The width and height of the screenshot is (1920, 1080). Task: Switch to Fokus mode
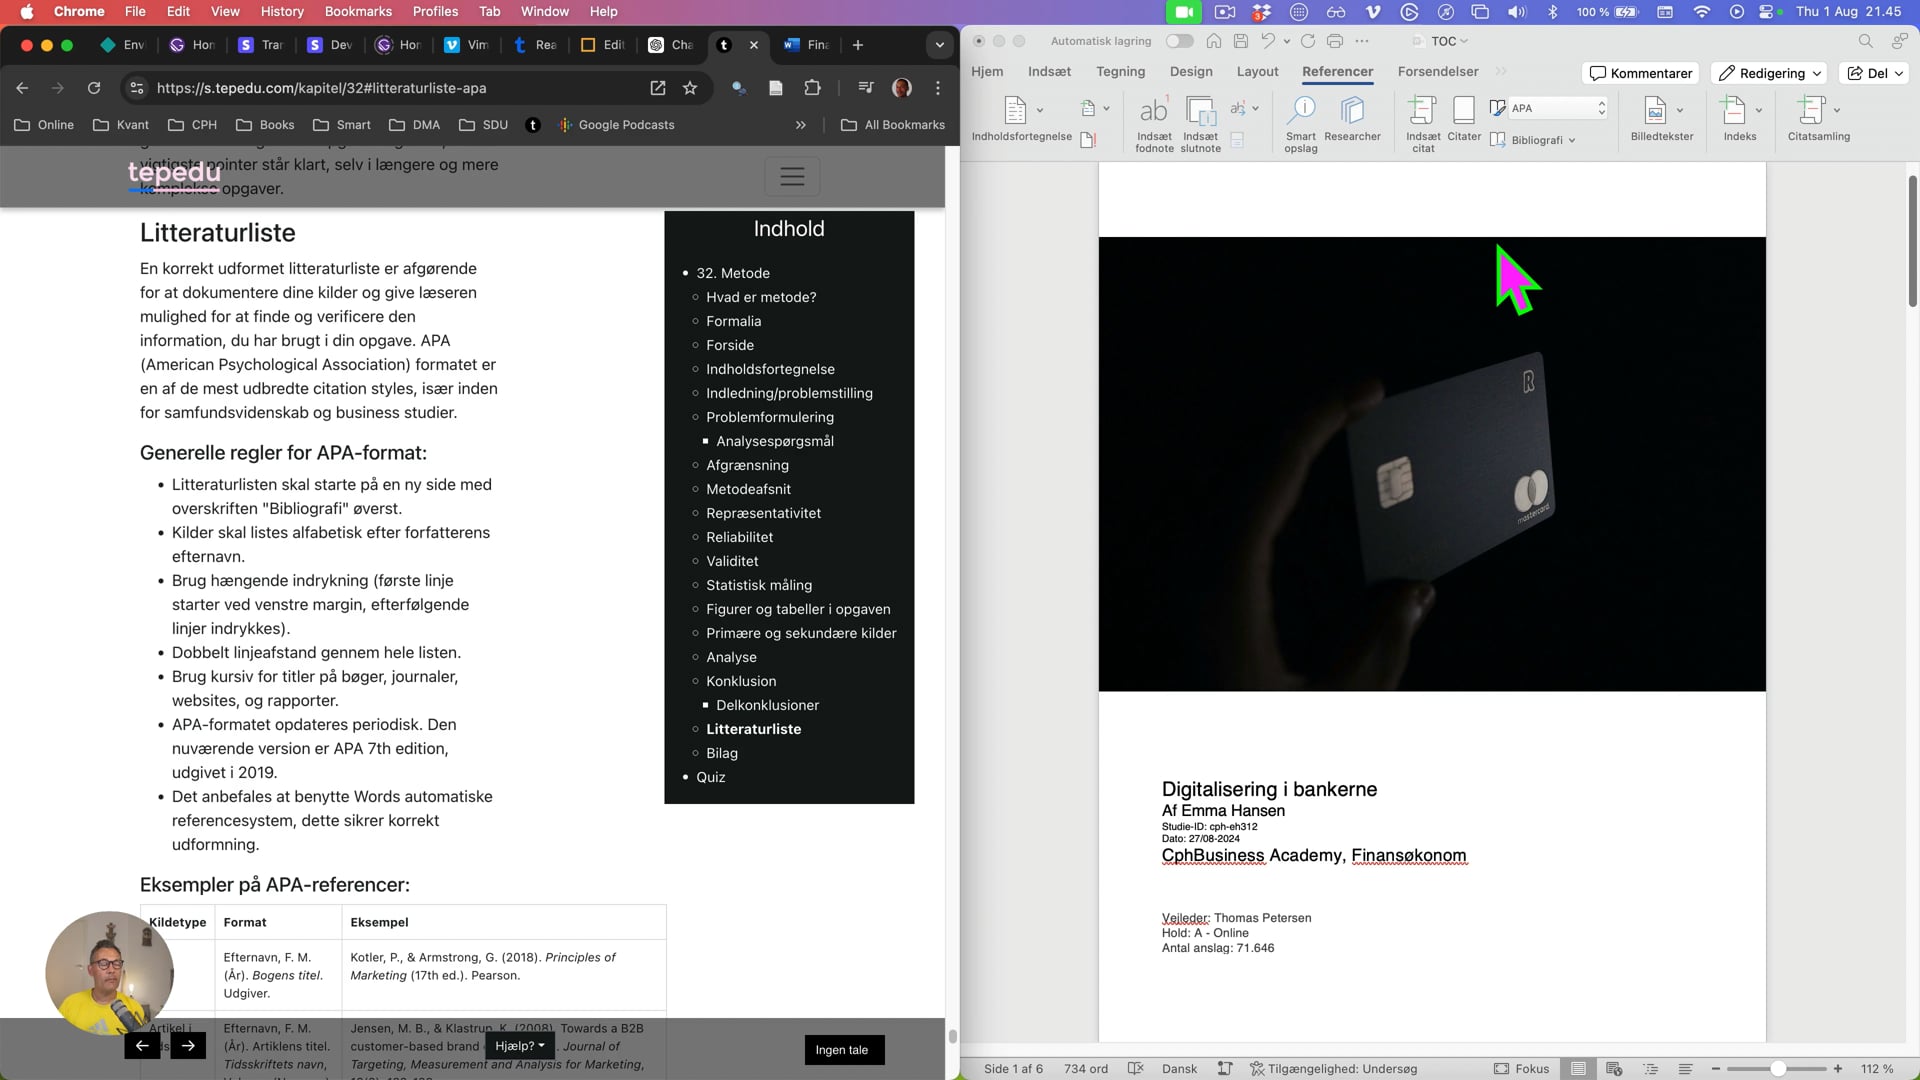pos(1521,1069)
